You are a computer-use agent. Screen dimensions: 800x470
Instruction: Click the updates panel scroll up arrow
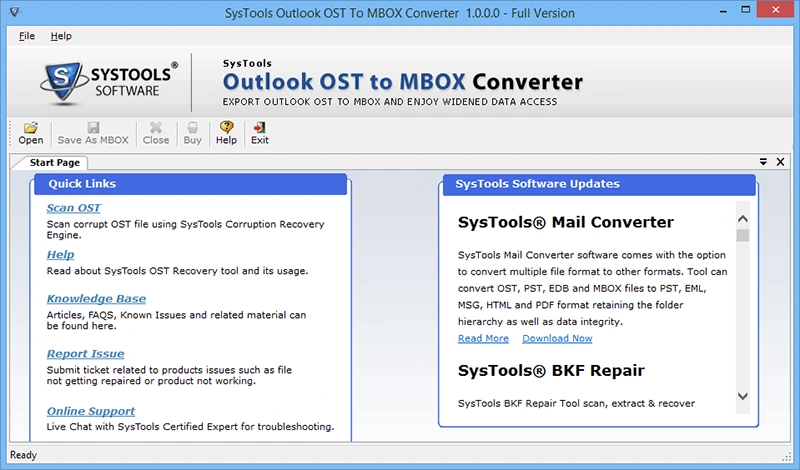[x=743, y=218]
